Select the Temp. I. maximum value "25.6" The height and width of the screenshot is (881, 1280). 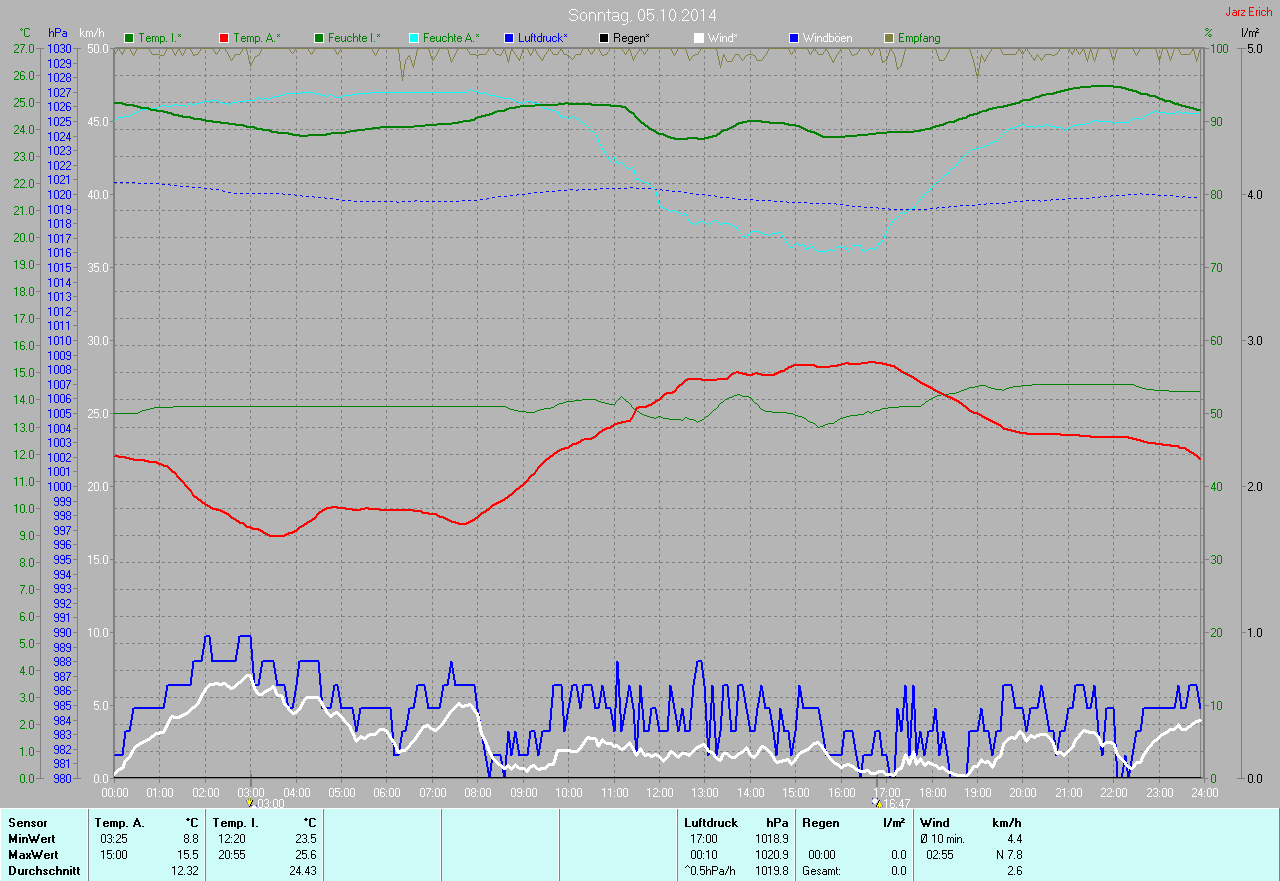pos(306,855)
